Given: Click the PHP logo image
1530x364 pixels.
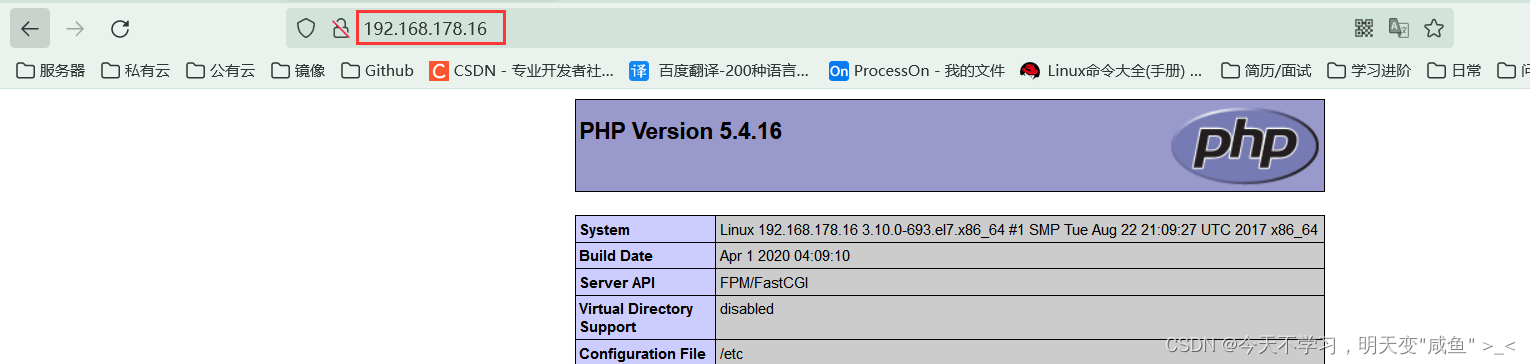Looking at the screenshot, I should click(x=1245, y=146).
